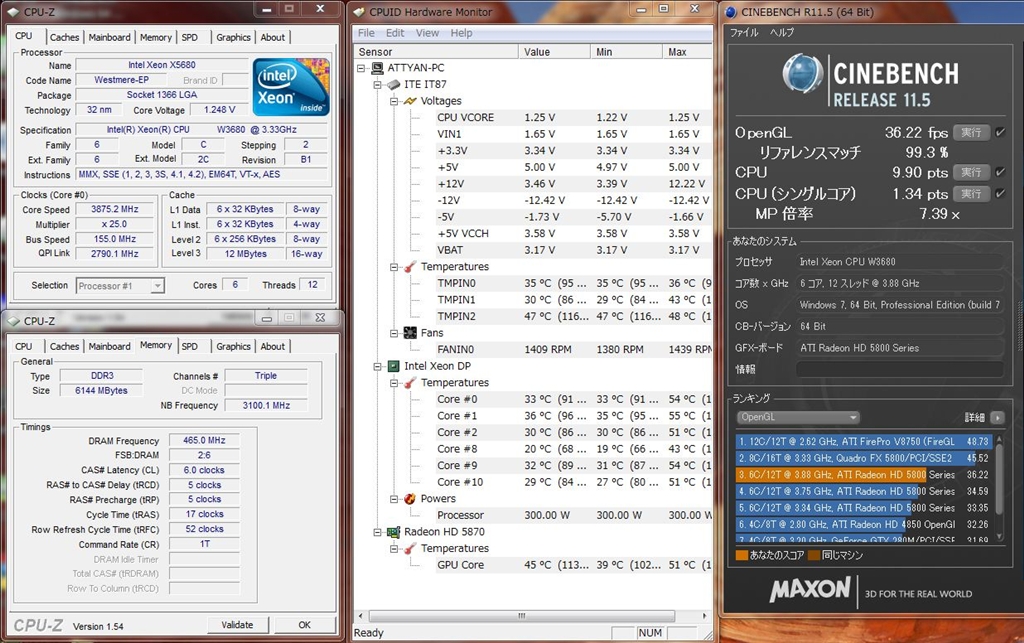Click the DRAM Frequency value 465.0 MHz
The image size is (1024, 643).
click(204, 441)
